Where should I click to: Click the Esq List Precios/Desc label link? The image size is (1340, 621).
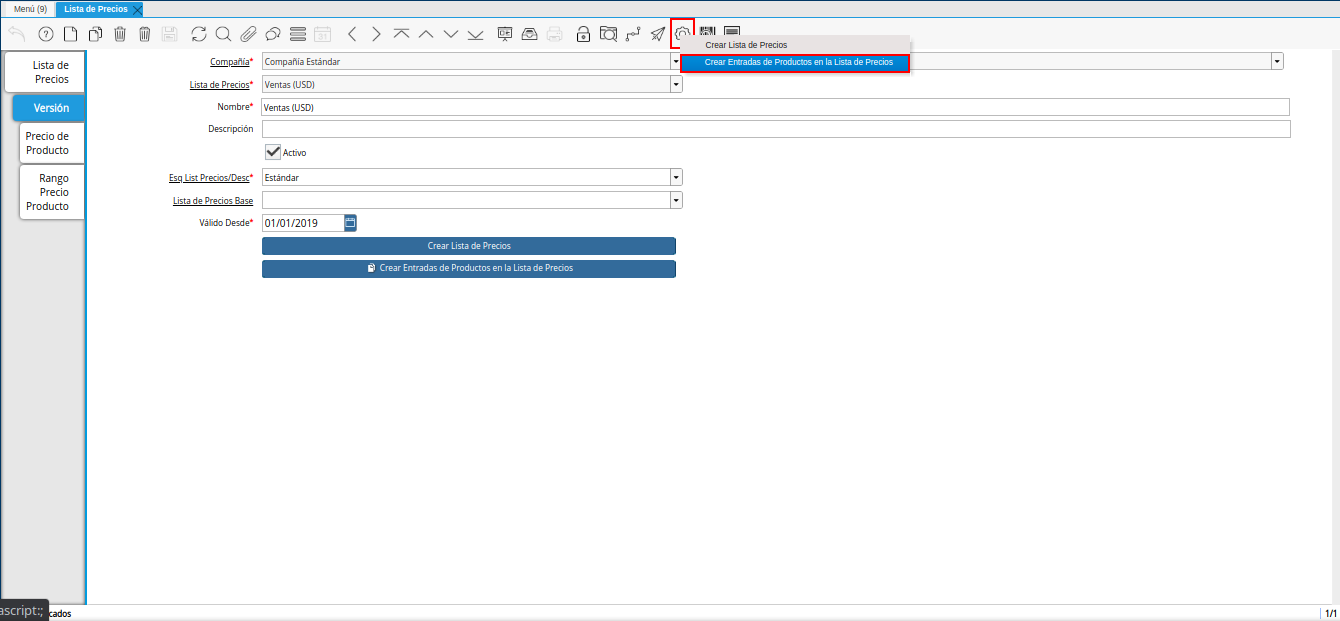click(209, 177)
